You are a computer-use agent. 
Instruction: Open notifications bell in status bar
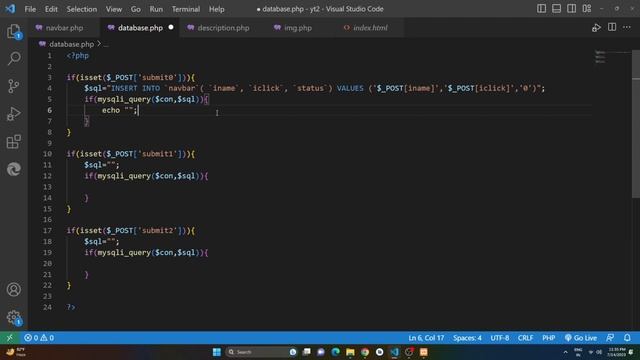click(x=627, y=338)
